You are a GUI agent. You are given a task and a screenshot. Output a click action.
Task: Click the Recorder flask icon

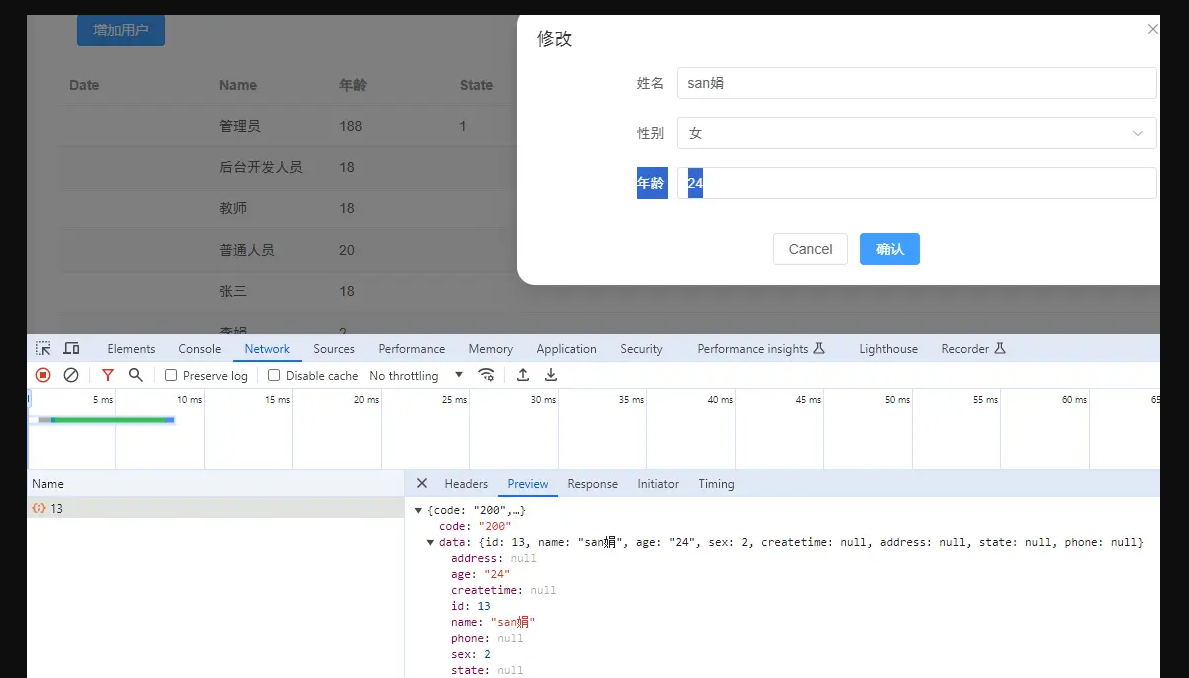1000,348
